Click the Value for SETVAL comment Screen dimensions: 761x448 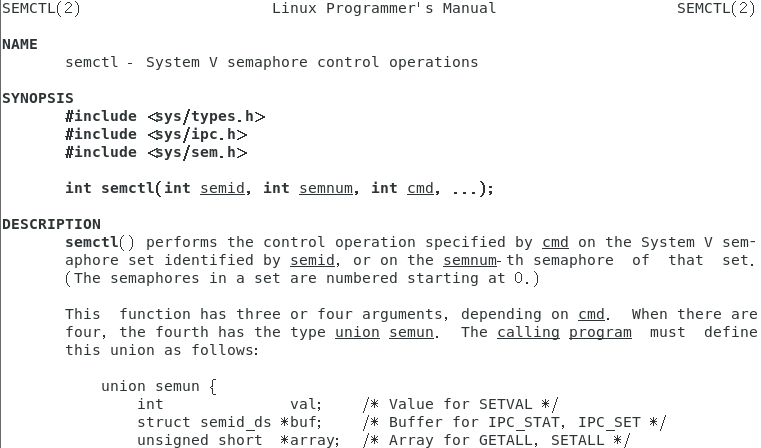461,404
